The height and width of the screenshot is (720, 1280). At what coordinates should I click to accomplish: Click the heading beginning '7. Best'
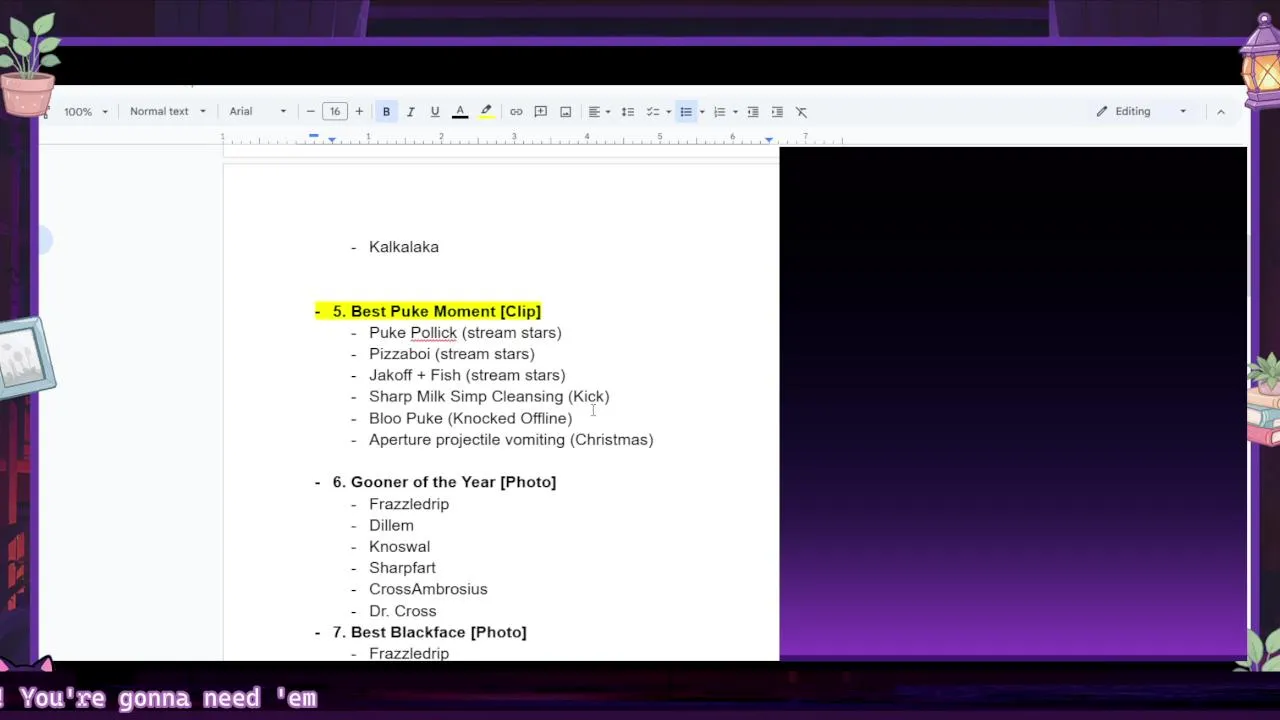pos(429,632)
